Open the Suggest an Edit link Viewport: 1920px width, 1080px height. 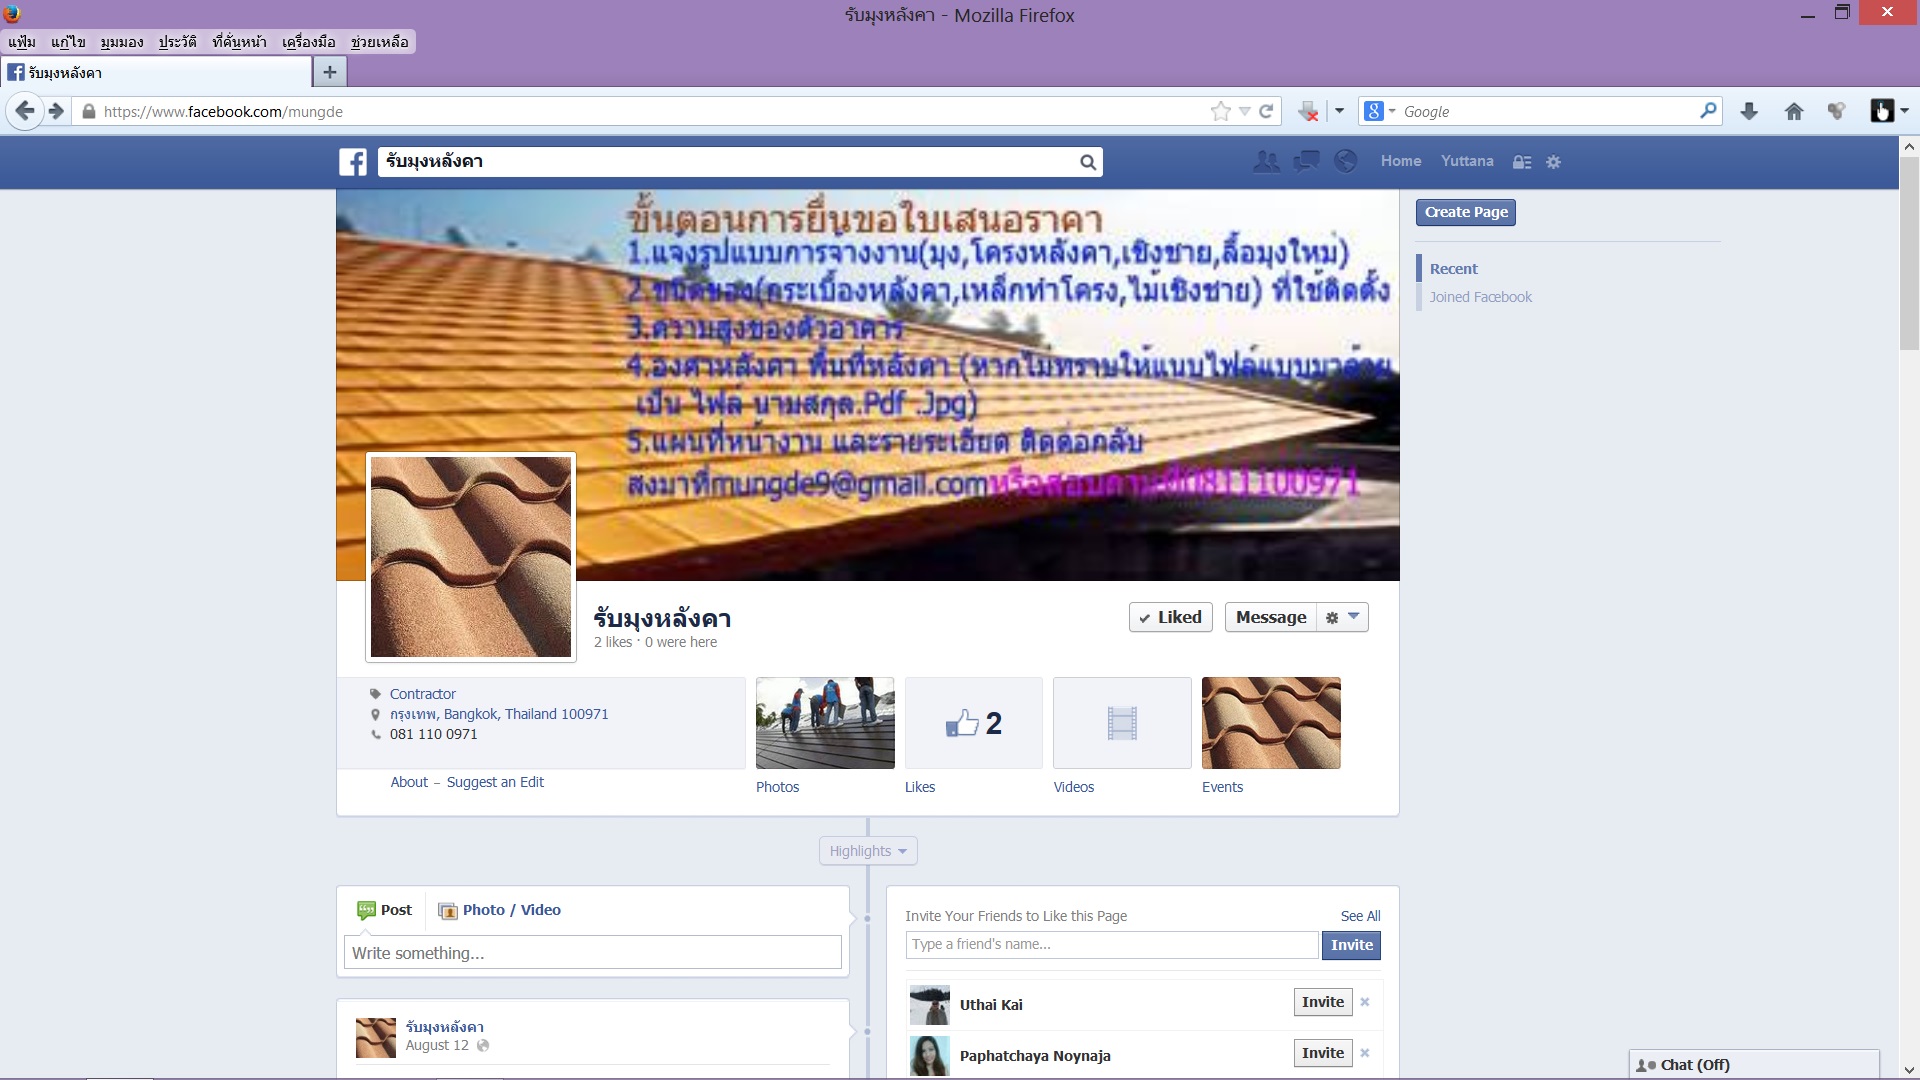point(495,782)
